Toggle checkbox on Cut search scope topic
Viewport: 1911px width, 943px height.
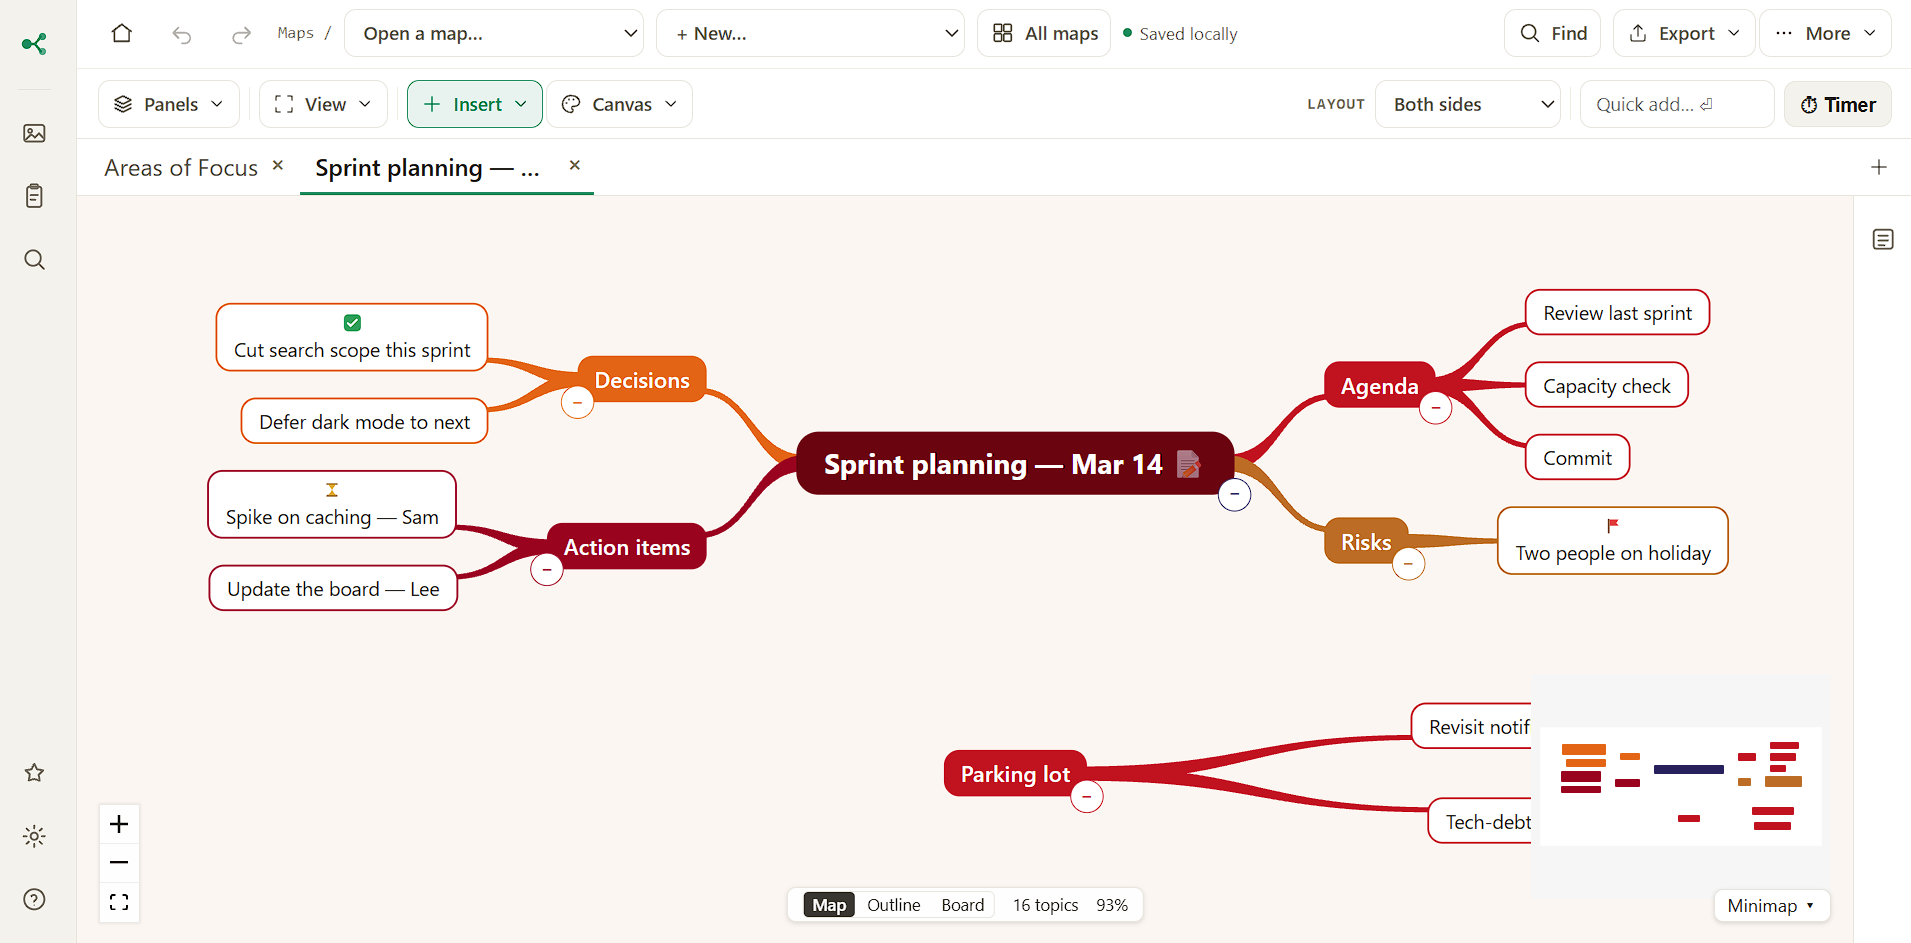pos(352,323)
